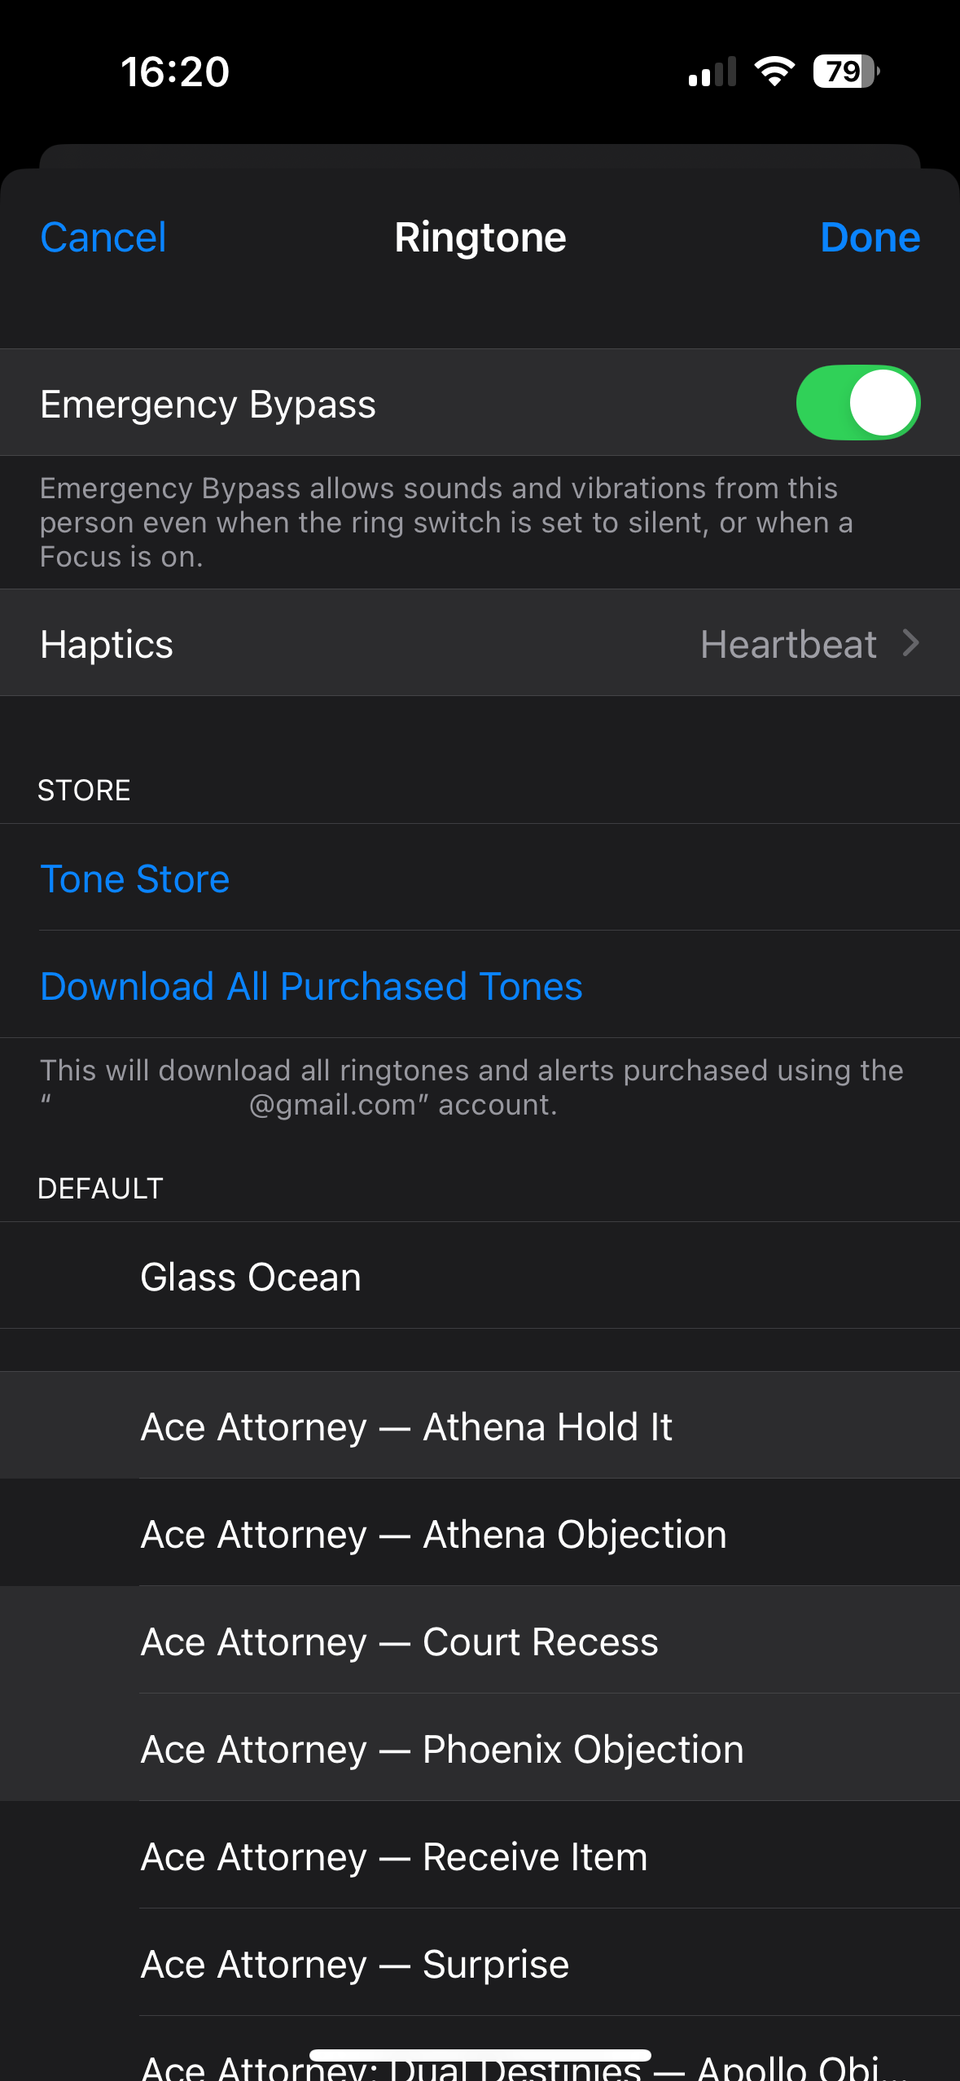Tap the battery level indicator
This screenshot has height=2081, width=960.
(x=846, y=72)
